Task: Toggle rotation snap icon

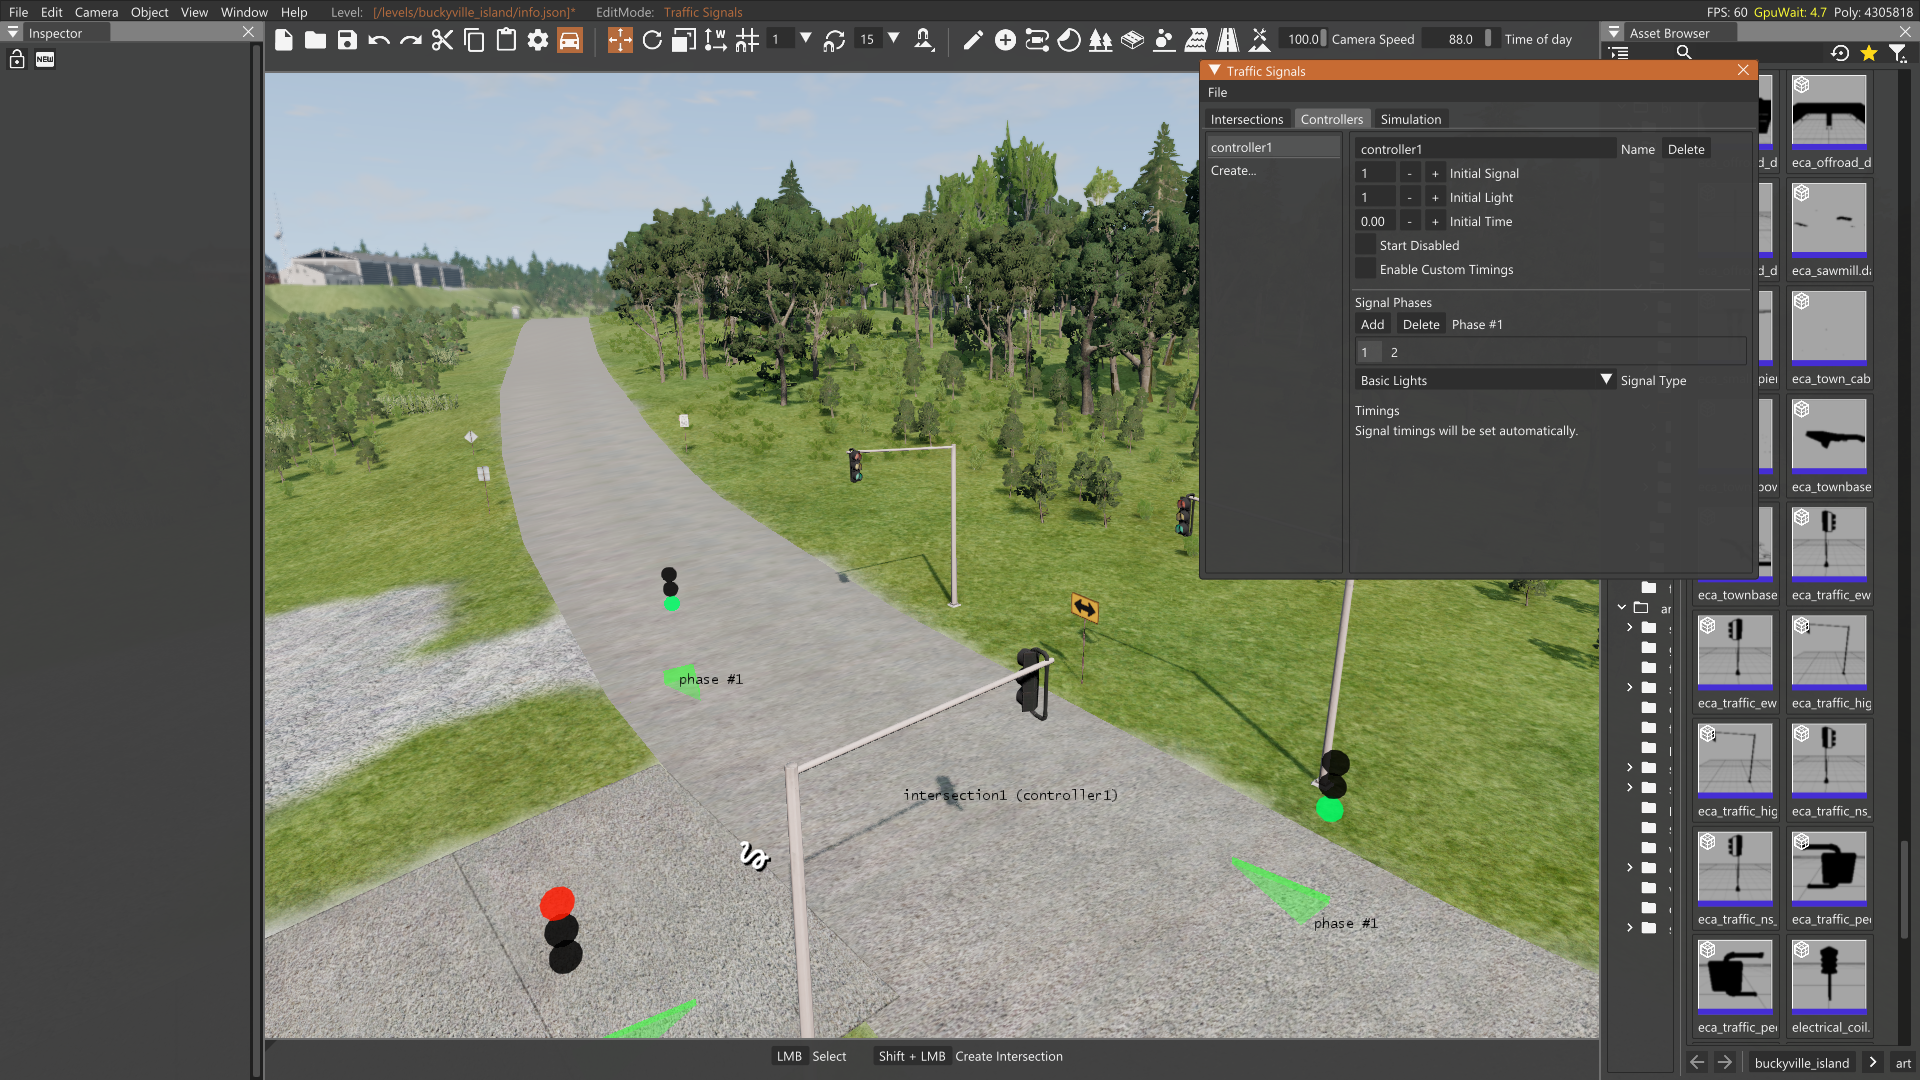Action: click(x=834, y=40)
